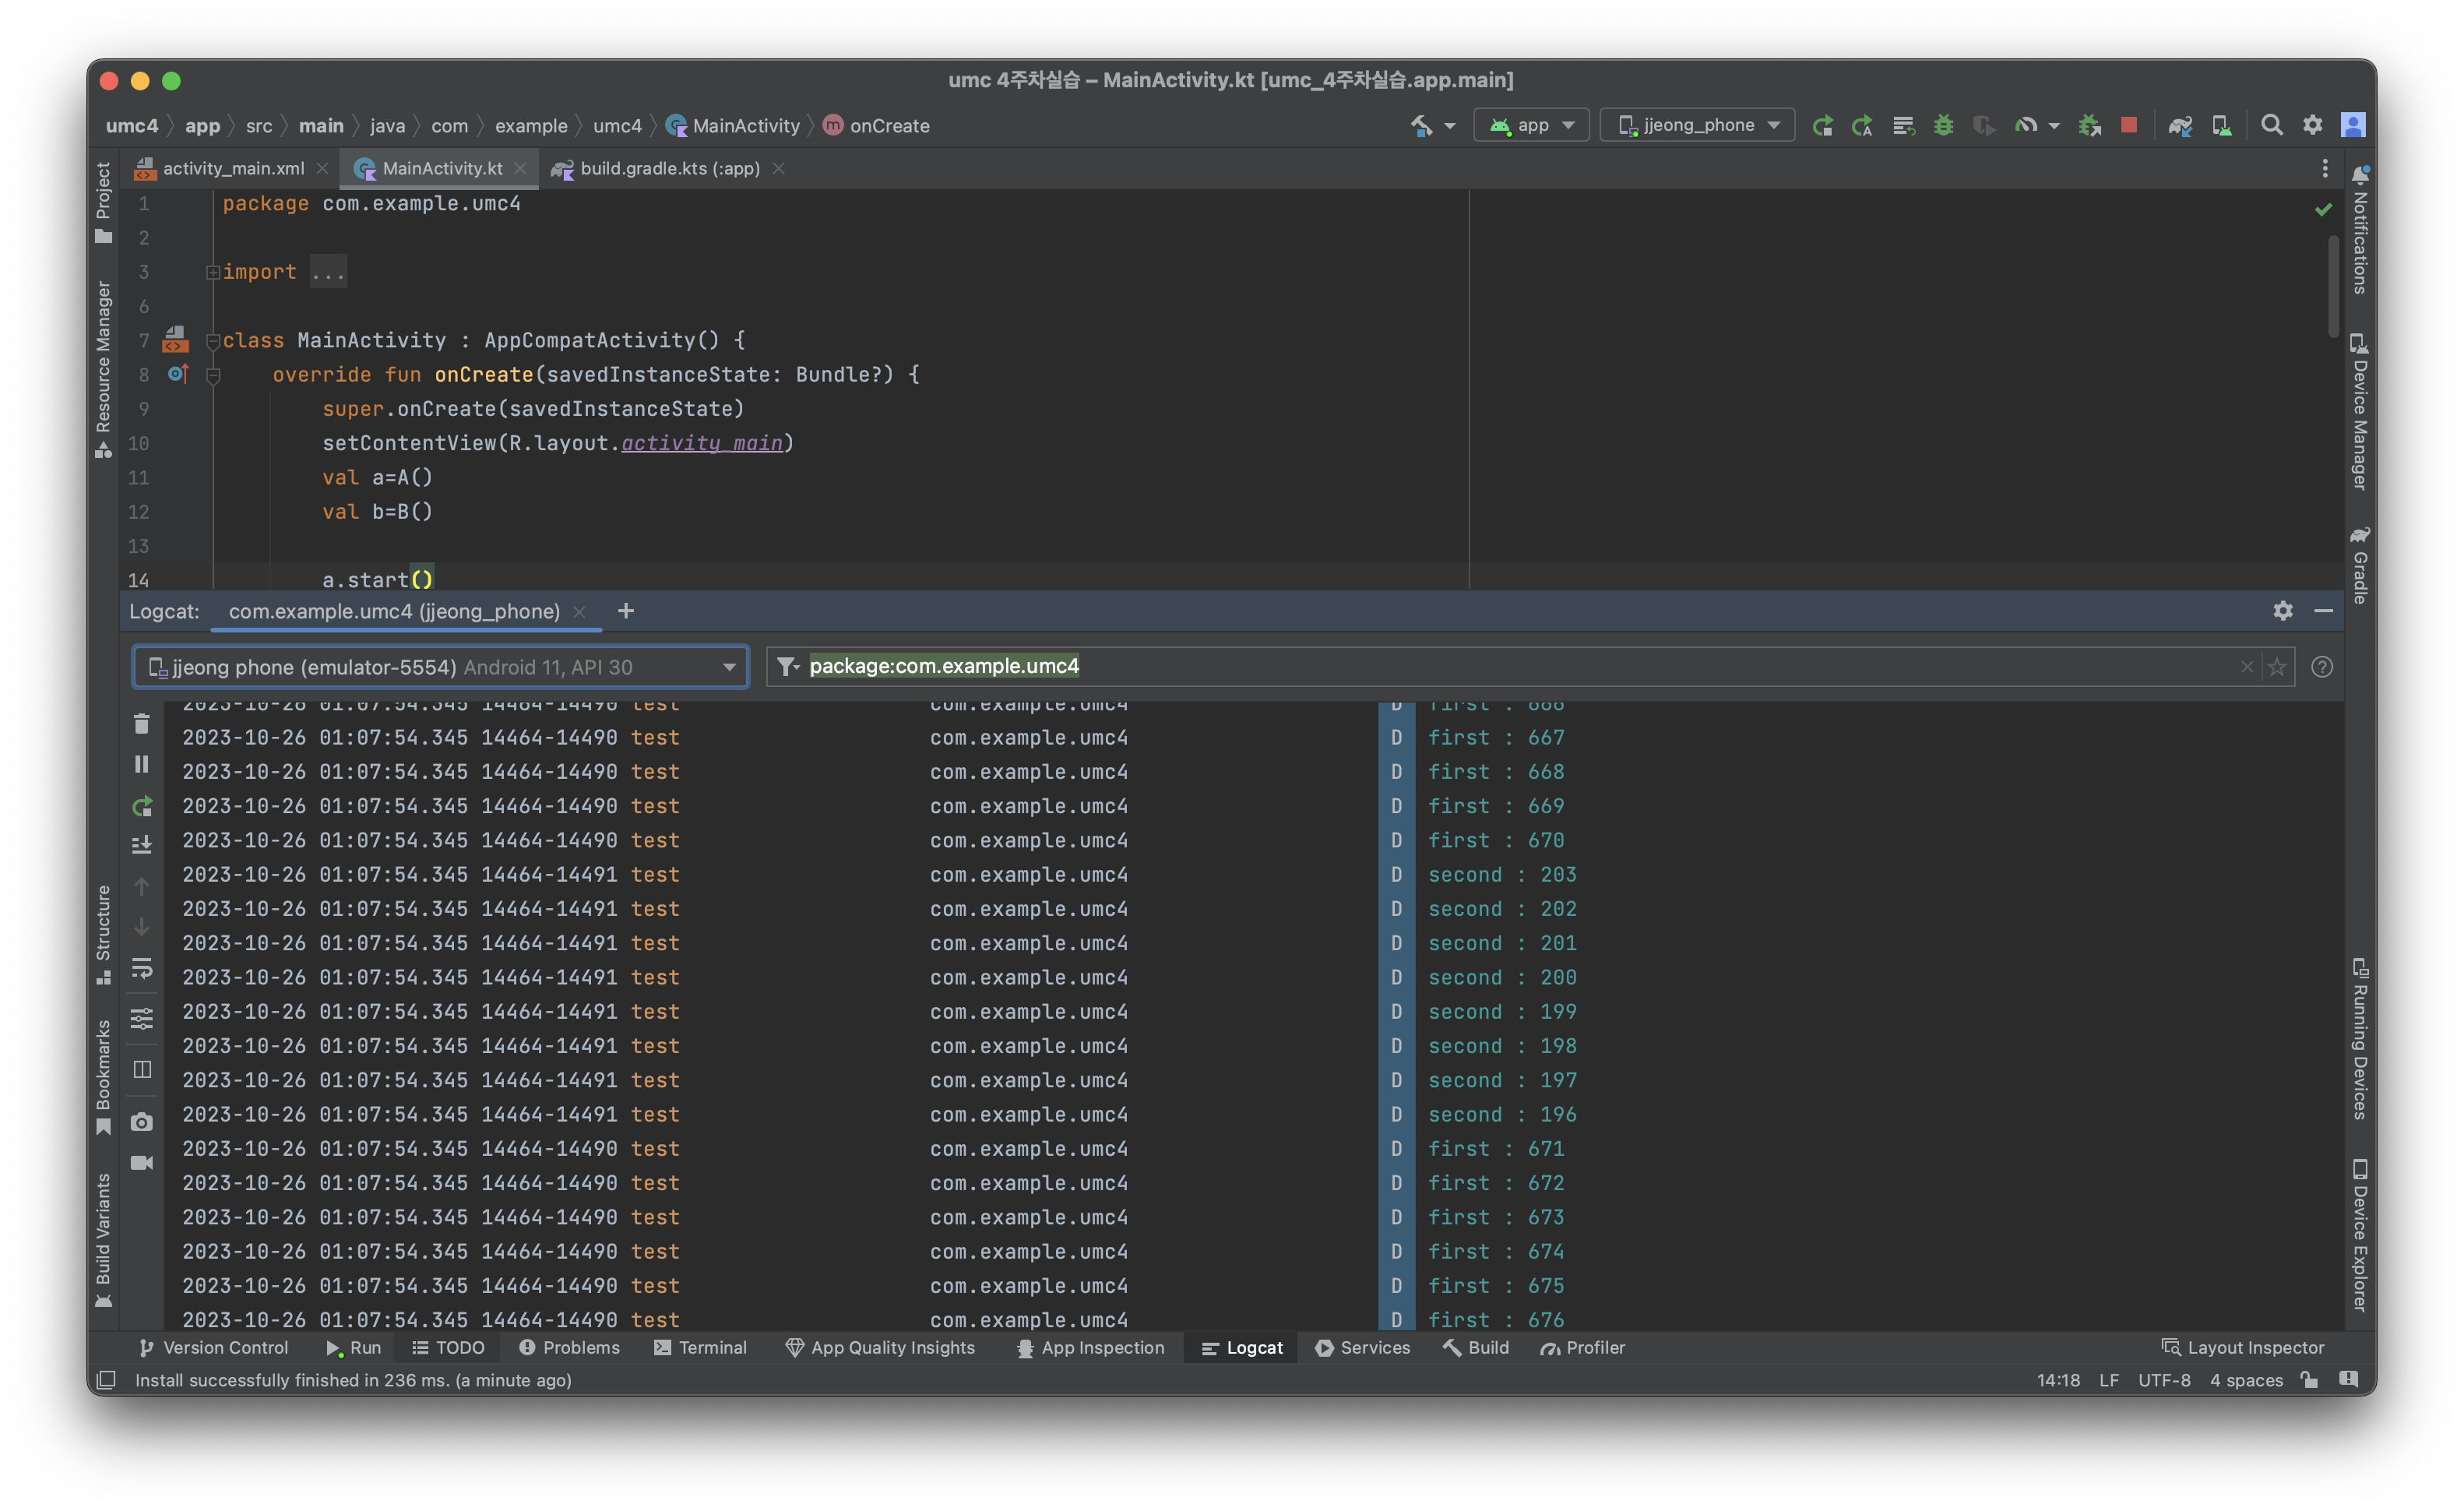Open Logcat filter history funnel icon
This screenshot has height=1511, width=2464.
[x=788, y=666]
